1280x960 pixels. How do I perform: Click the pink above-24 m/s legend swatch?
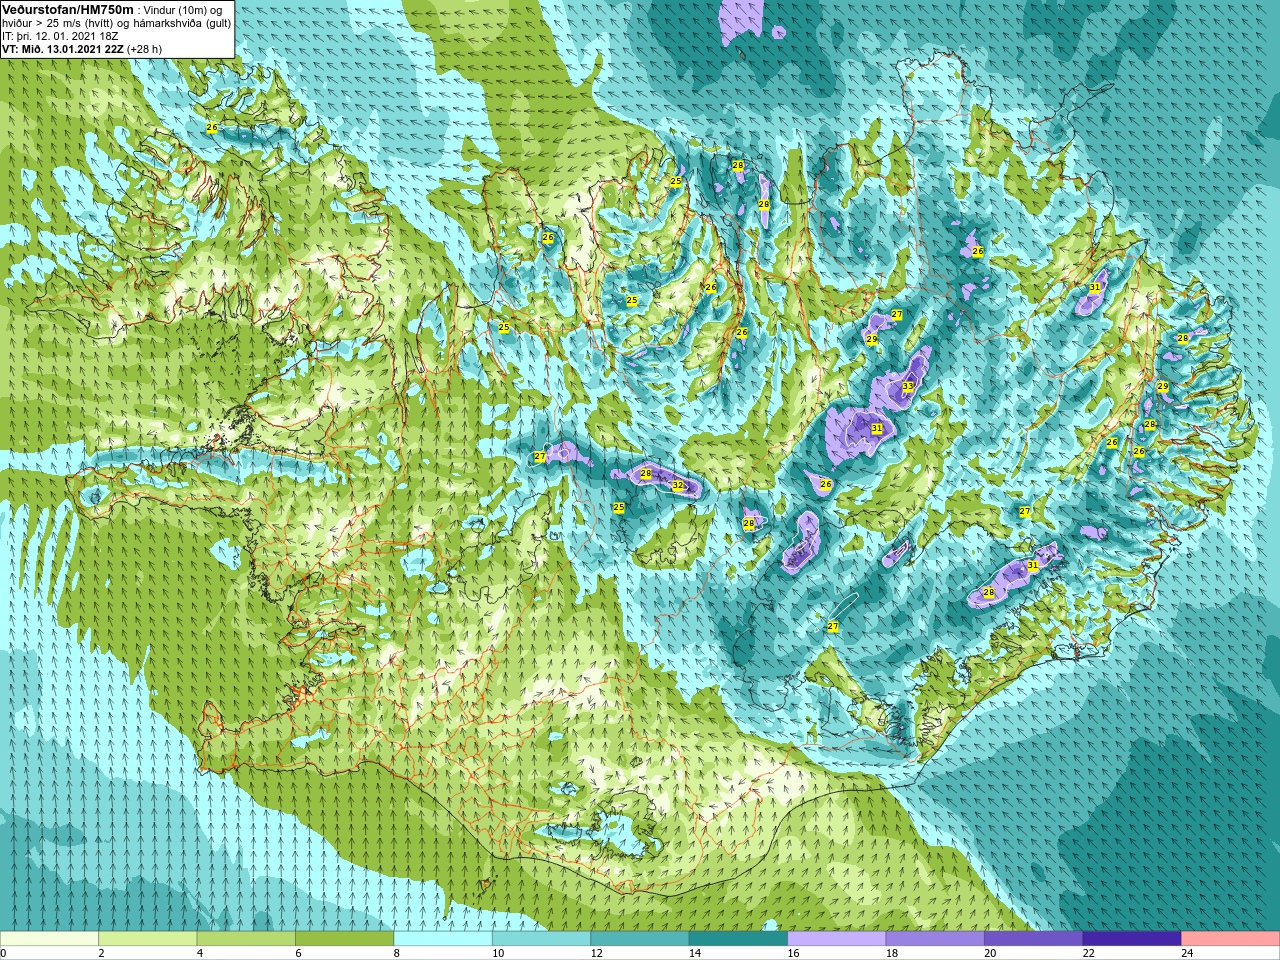[x=1231, y=938]
